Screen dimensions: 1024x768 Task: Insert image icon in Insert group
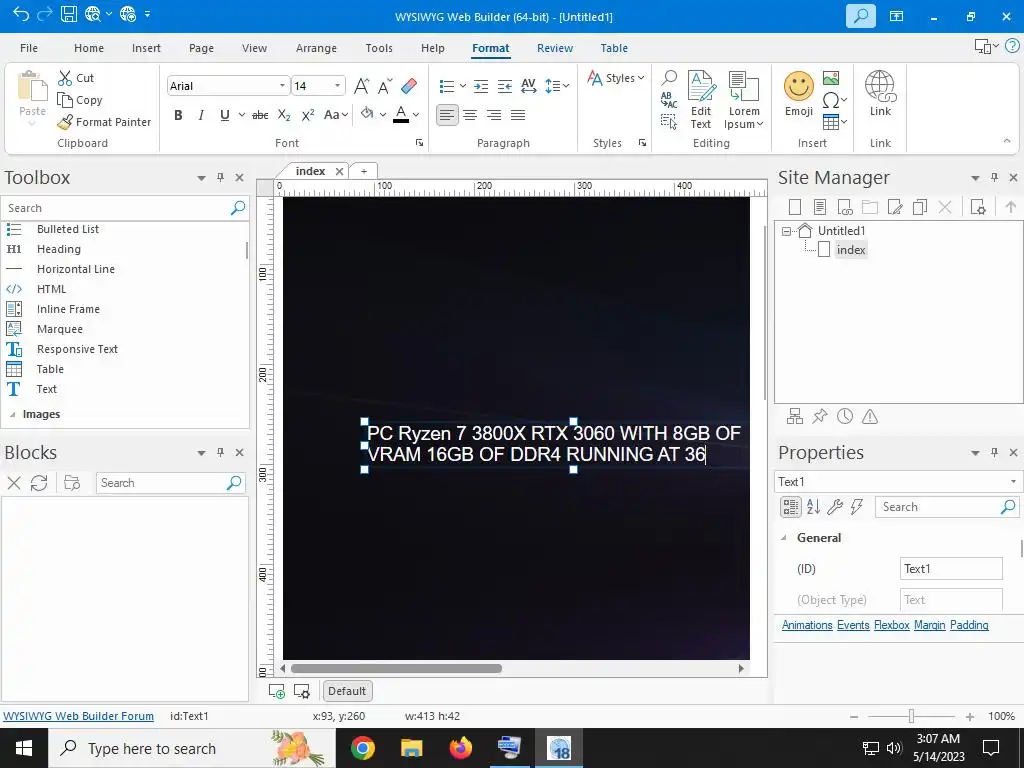[831, 78]
